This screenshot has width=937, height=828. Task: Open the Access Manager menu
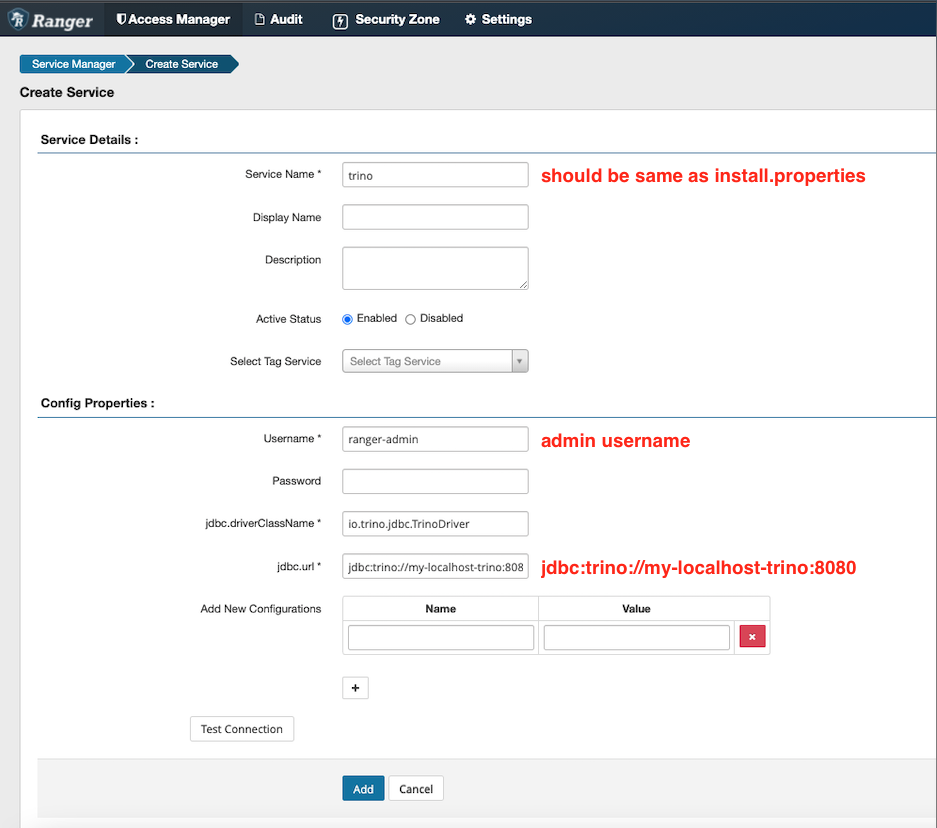point(173,19)
